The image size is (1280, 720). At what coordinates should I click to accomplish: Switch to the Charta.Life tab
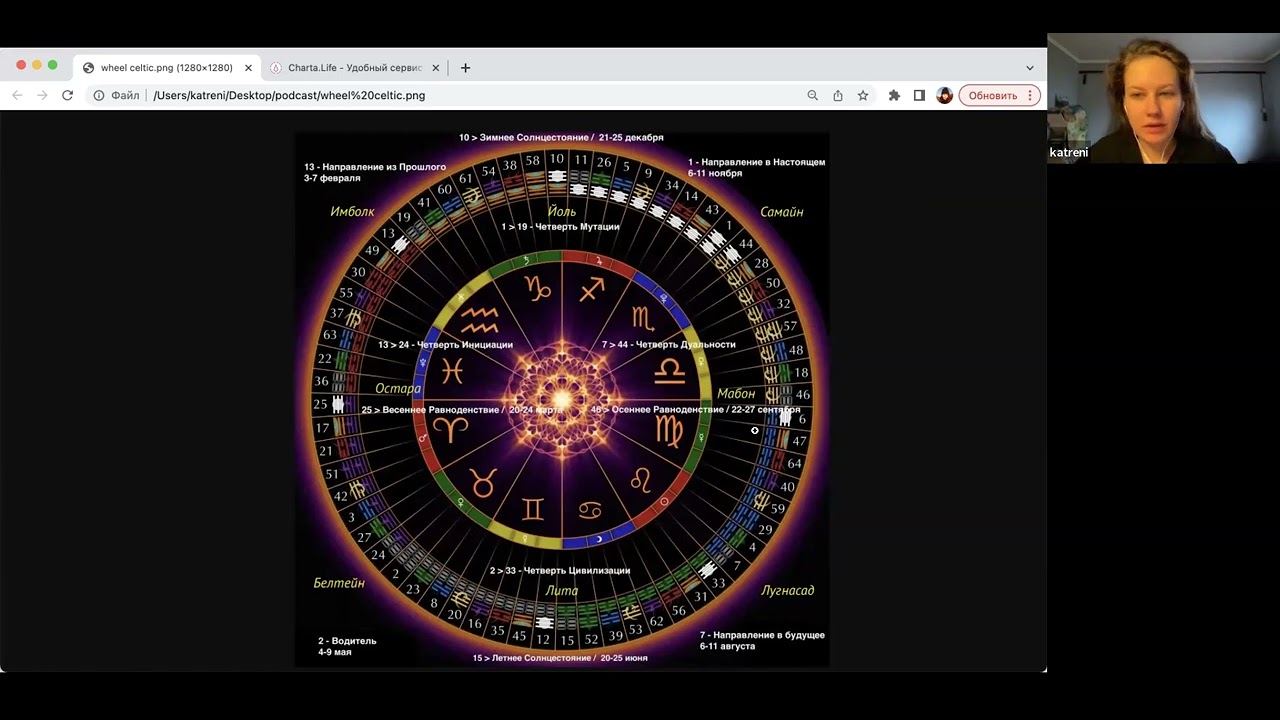click(355, 68)
